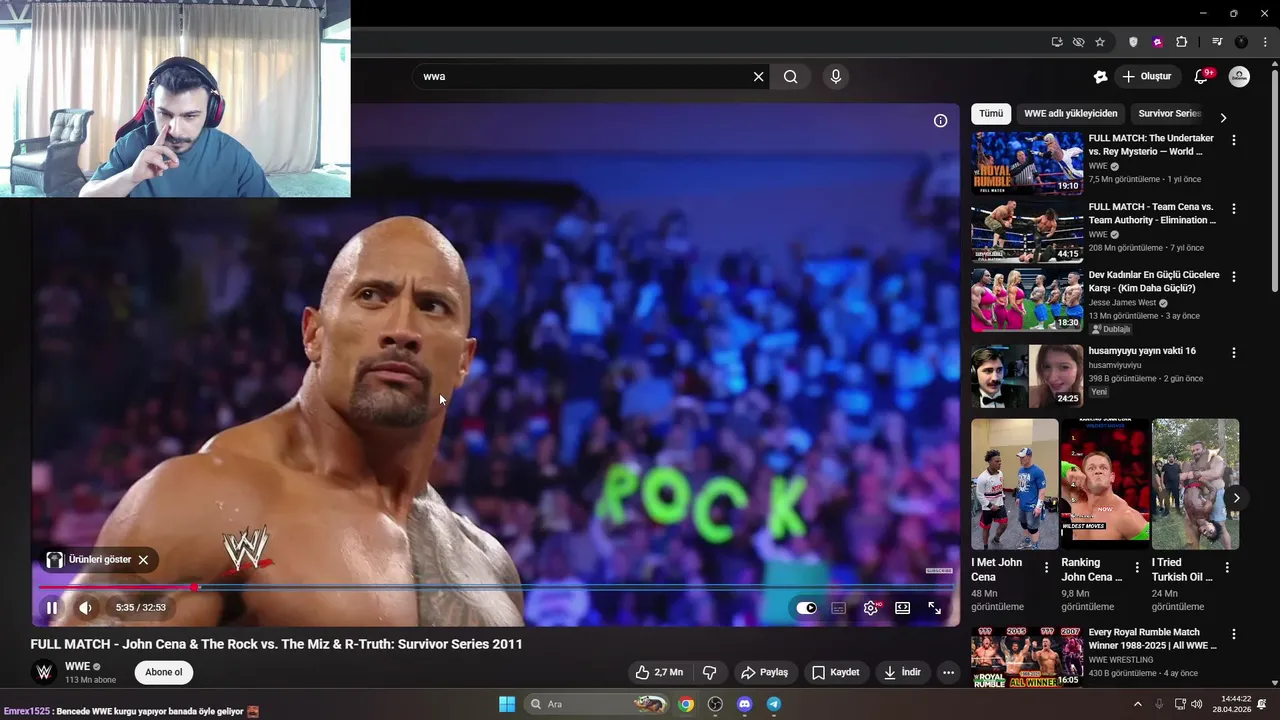Open Telegram from the taskbar
This screenshot has height=720, width=1280.
774,704
